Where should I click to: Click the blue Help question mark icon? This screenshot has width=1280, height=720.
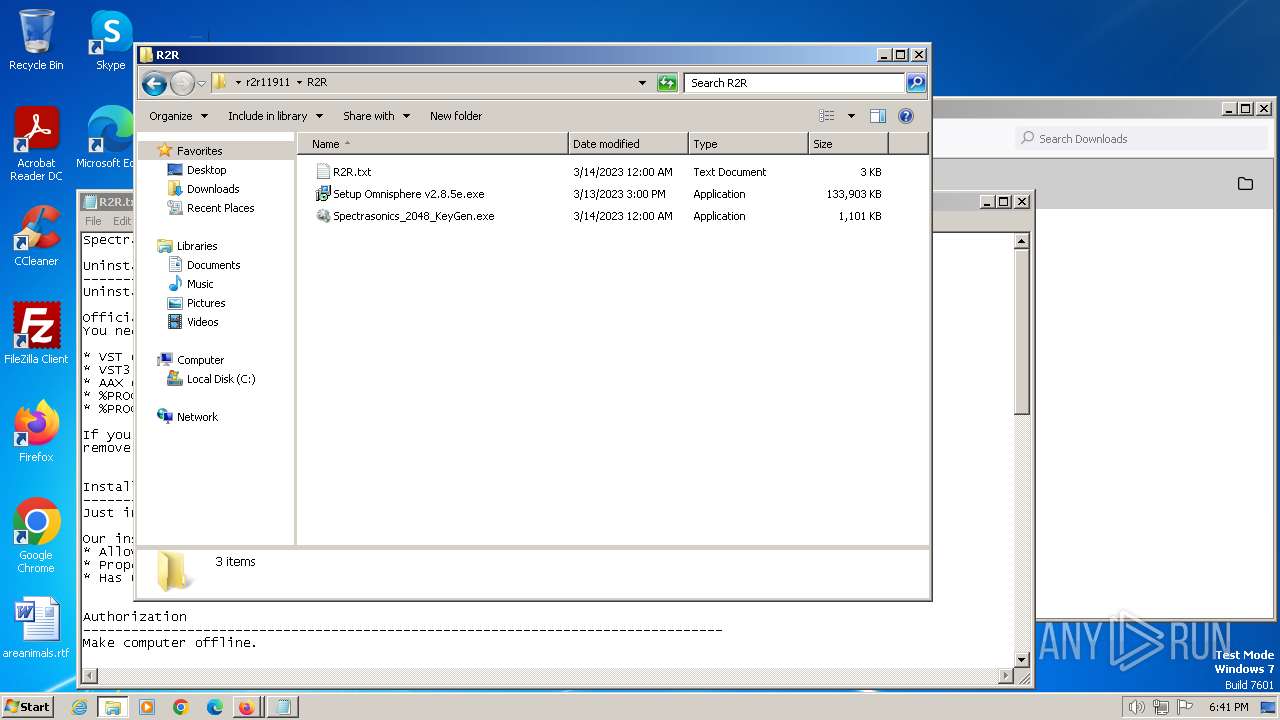tap(906, 116)
